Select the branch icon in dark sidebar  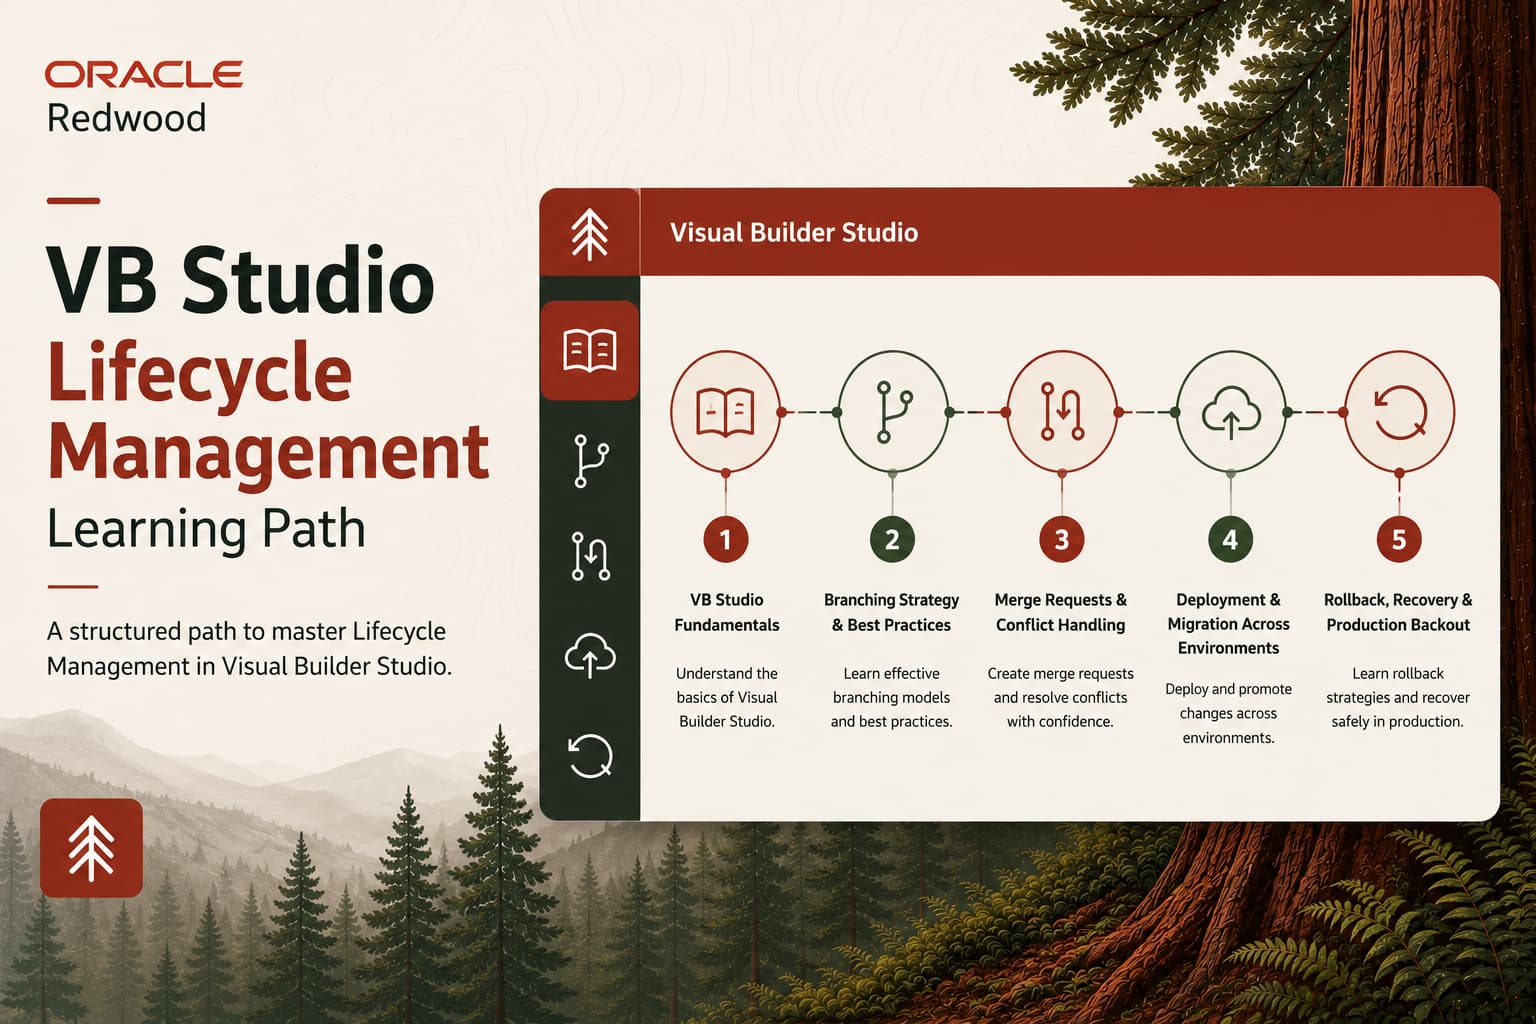591,461
